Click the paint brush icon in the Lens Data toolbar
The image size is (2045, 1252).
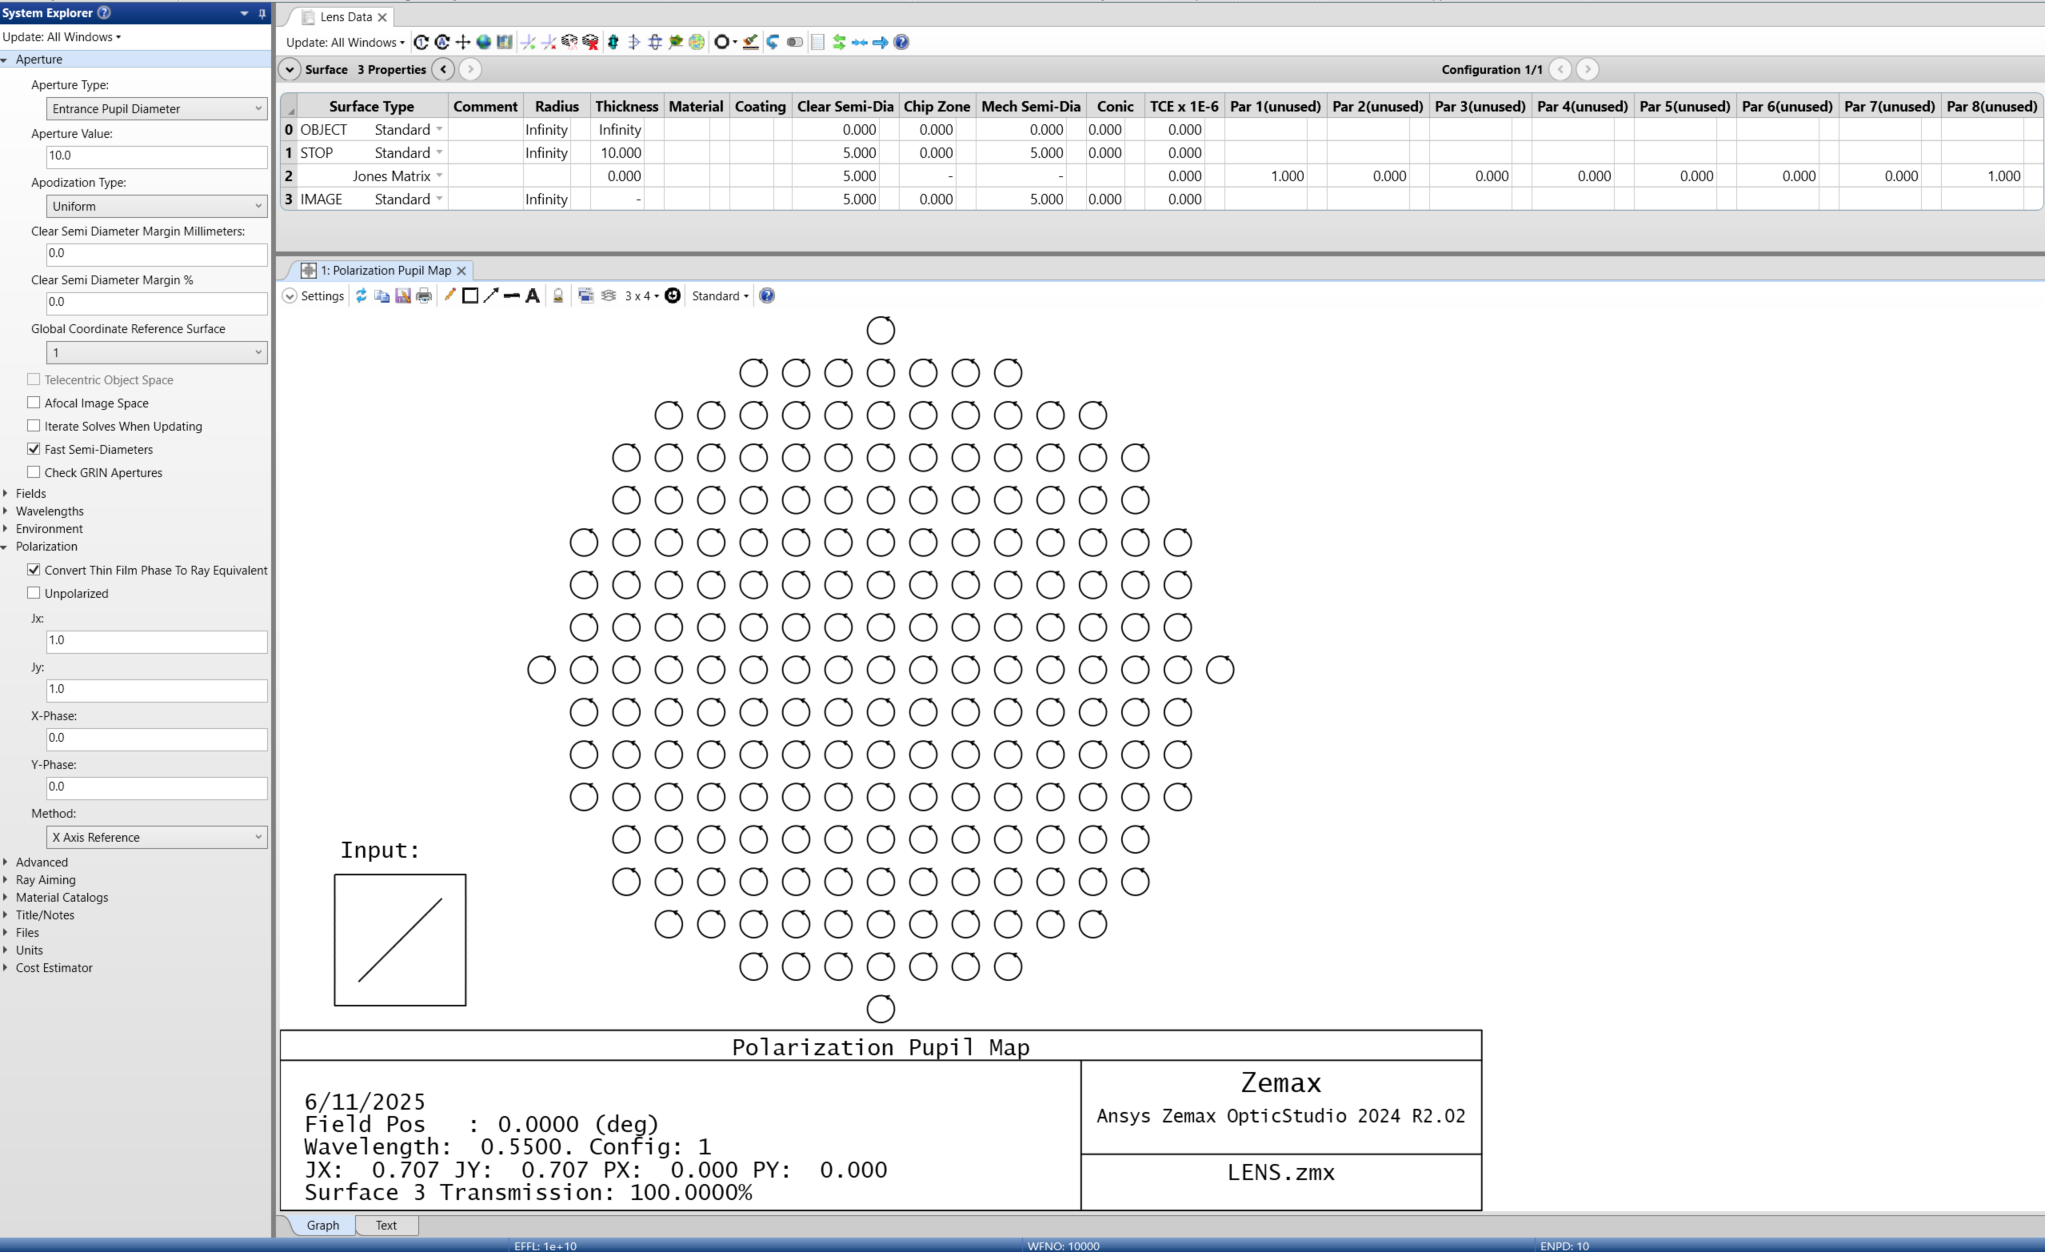[750, 42]
